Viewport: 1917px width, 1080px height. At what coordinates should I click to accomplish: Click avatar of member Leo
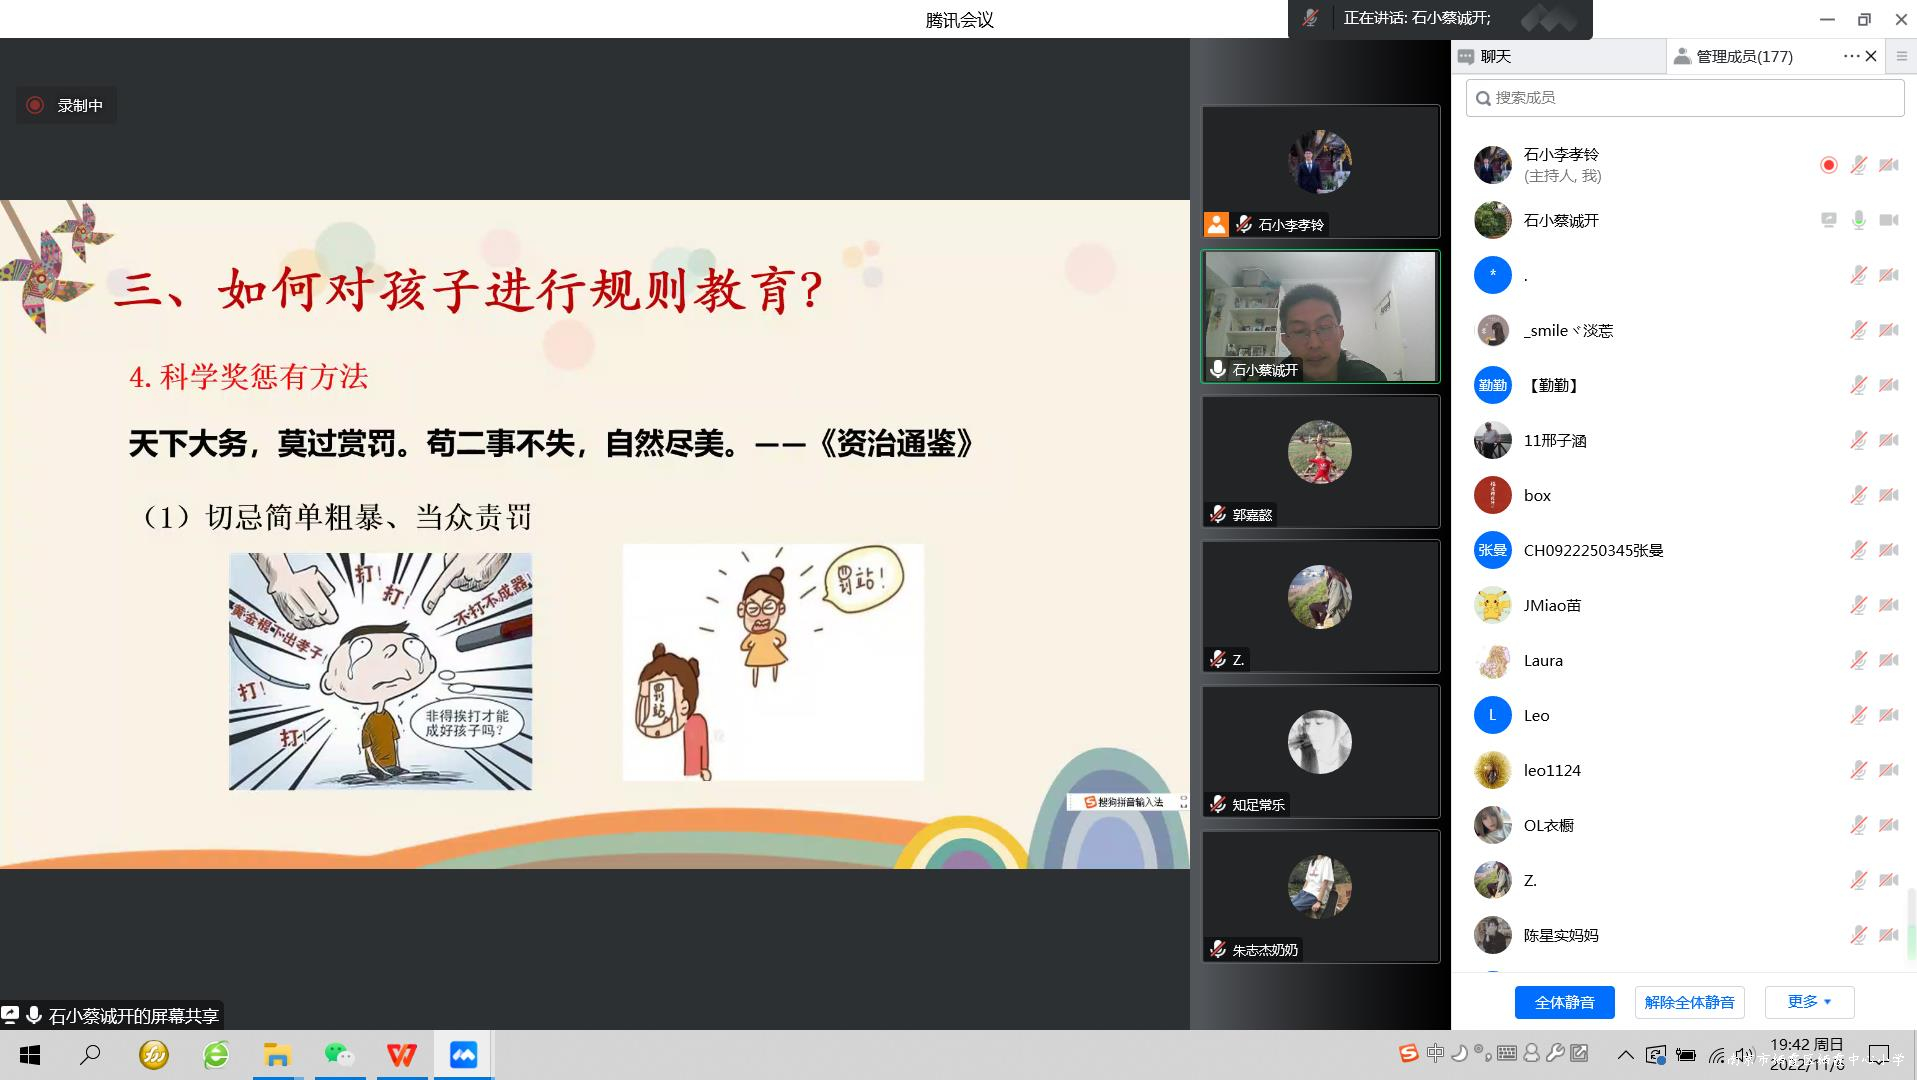click(x=1492, y=715)
